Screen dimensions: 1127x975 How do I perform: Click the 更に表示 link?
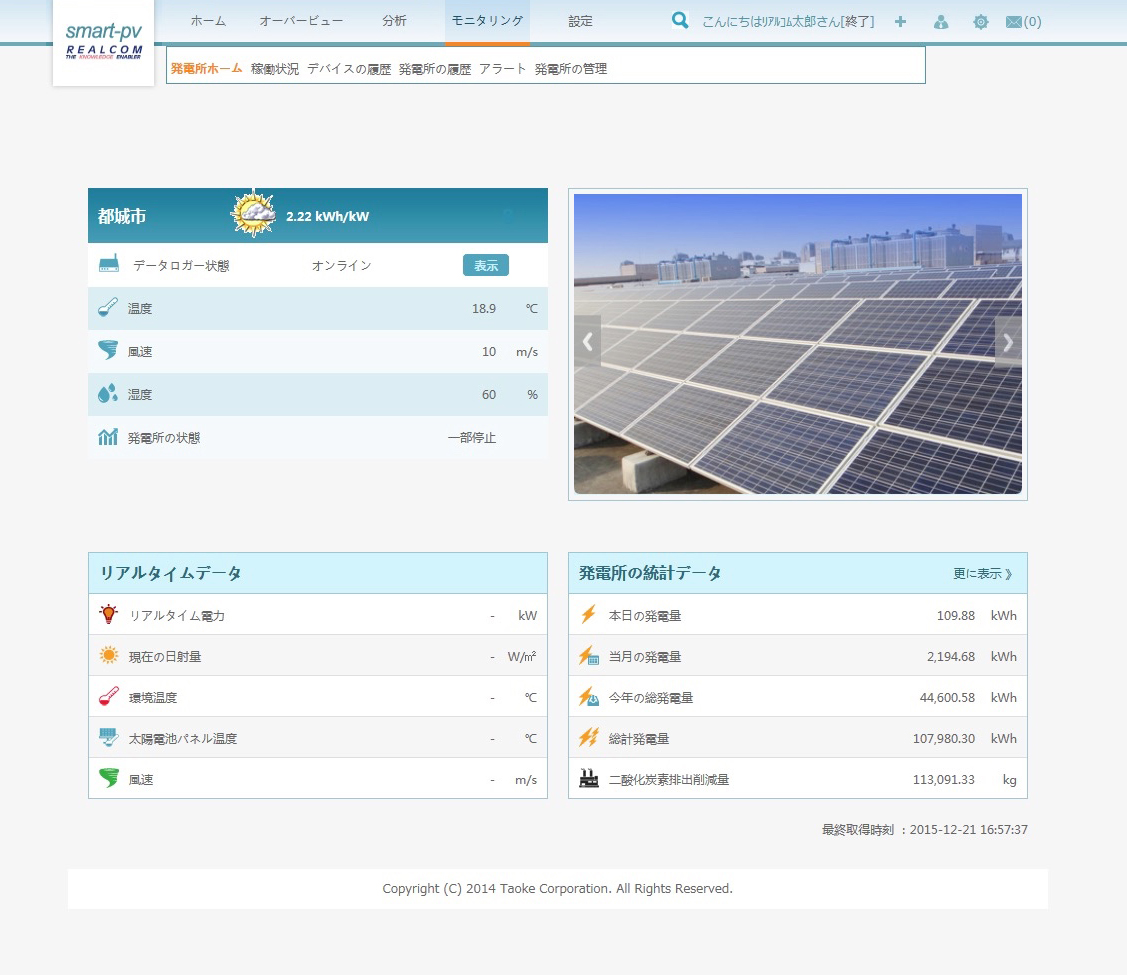[983, 573]
